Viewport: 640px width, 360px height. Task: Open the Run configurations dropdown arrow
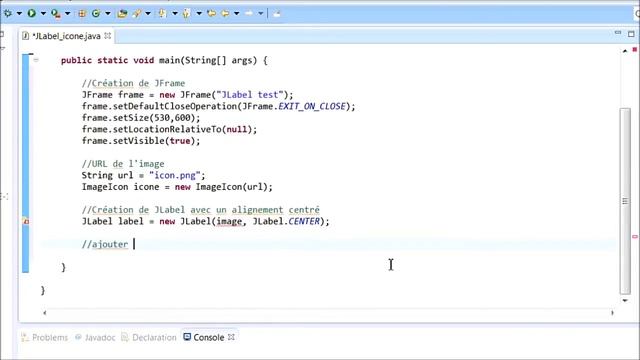pyautogui.click(x=43, y=13)
